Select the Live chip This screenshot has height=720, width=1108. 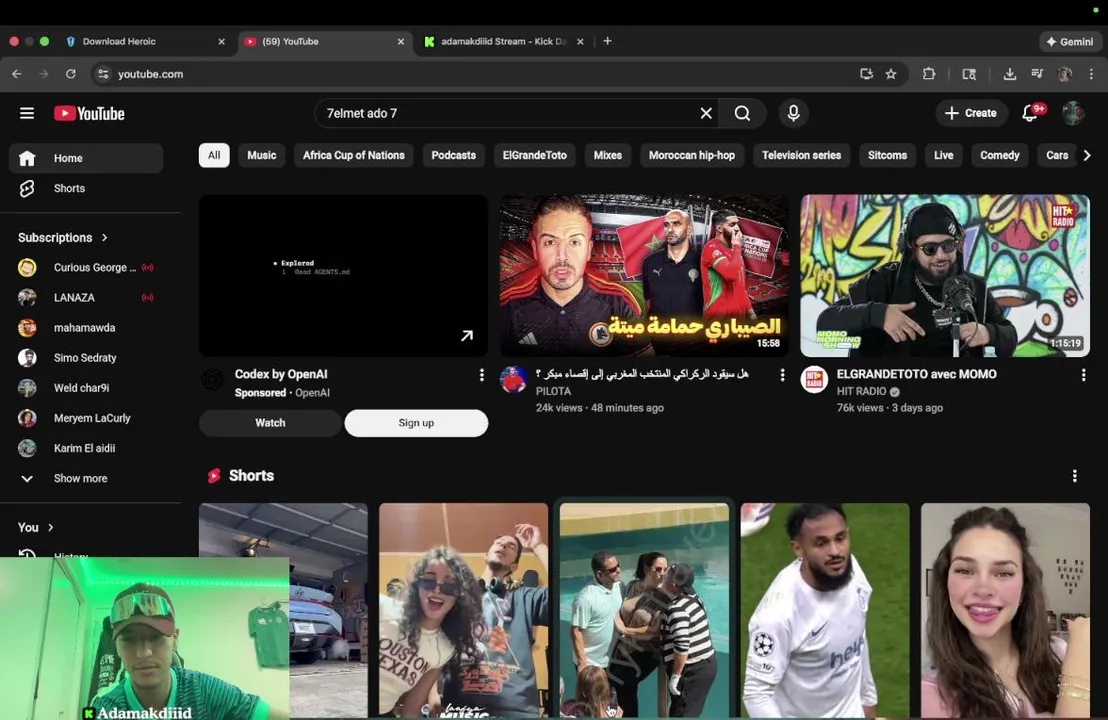[x=943, y=155]
